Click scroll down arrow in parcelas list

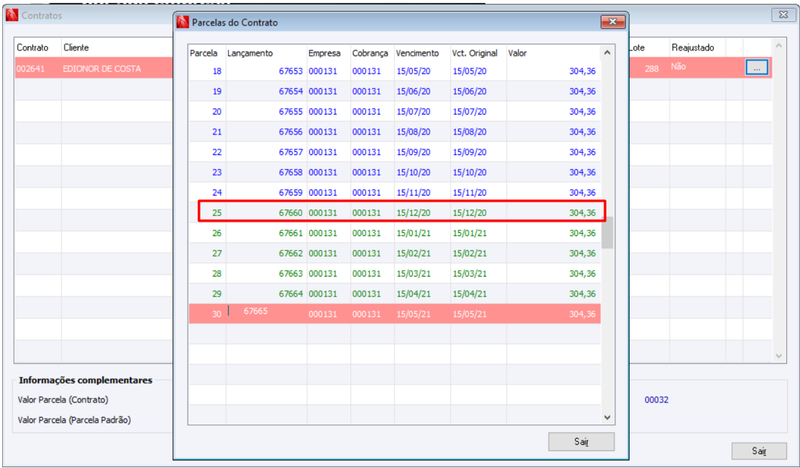pyautogui.click(x=607, y=417)
